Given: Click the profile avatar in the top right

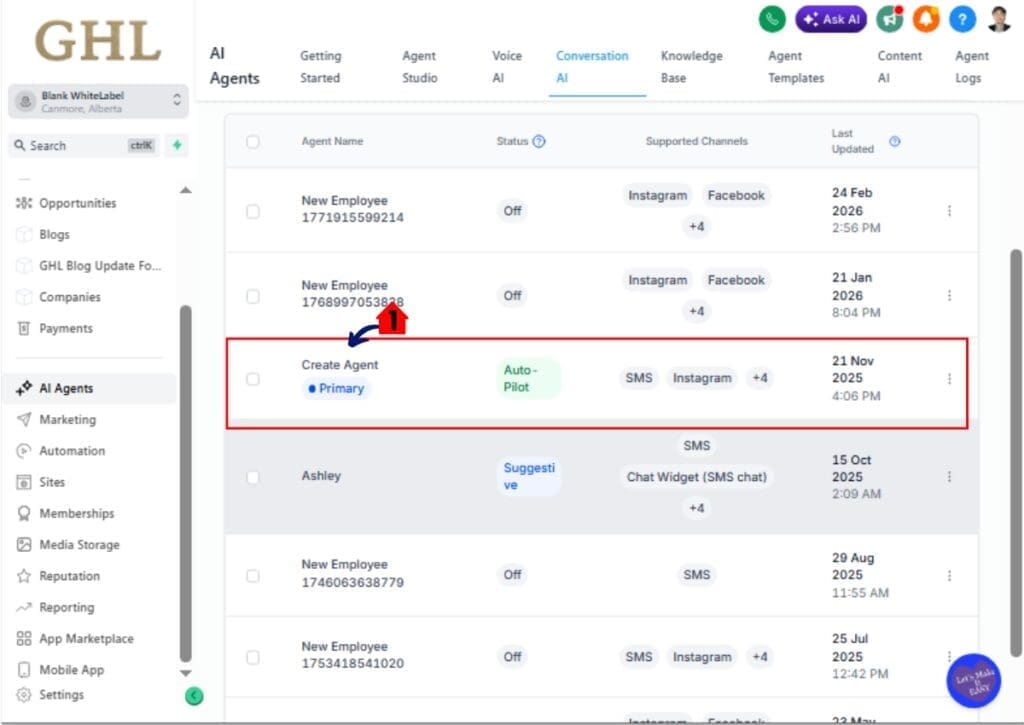Looking at the screenshot, I should [x=997, y=18].
